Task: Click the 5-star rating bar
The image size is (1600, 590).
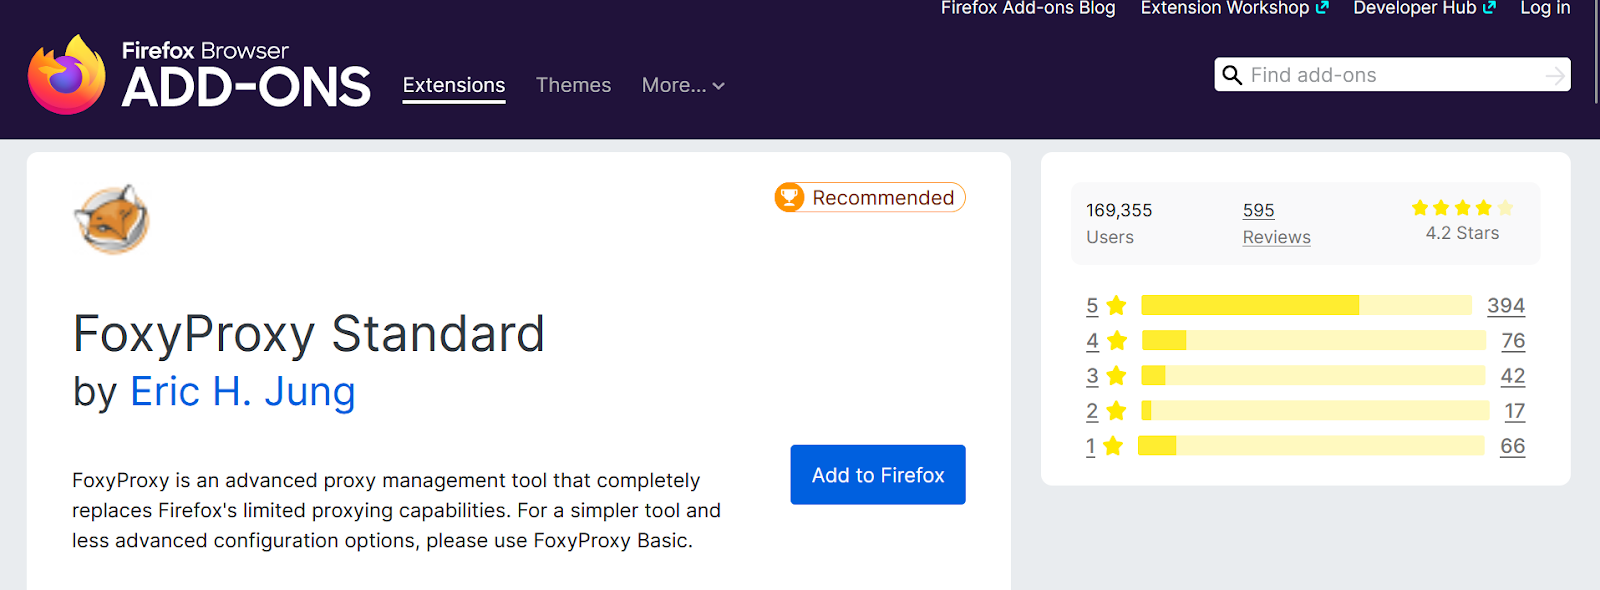Action: pos(1306,305)
